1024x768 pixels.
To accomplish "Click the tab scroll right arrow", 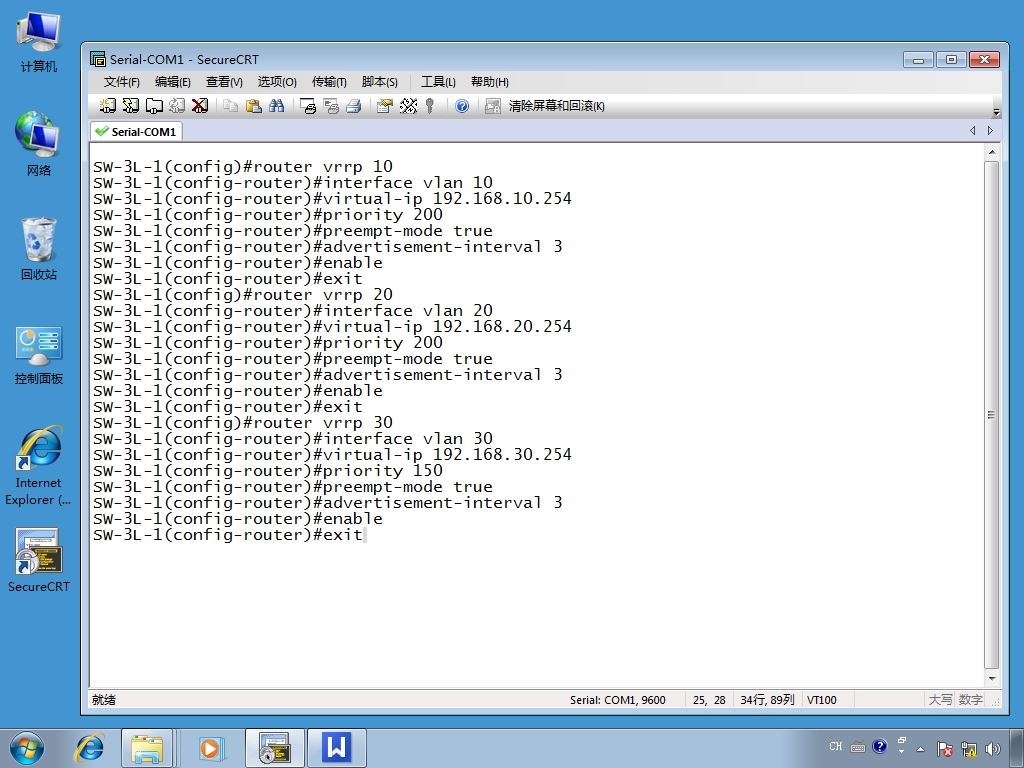I will [x=990, y=131].
